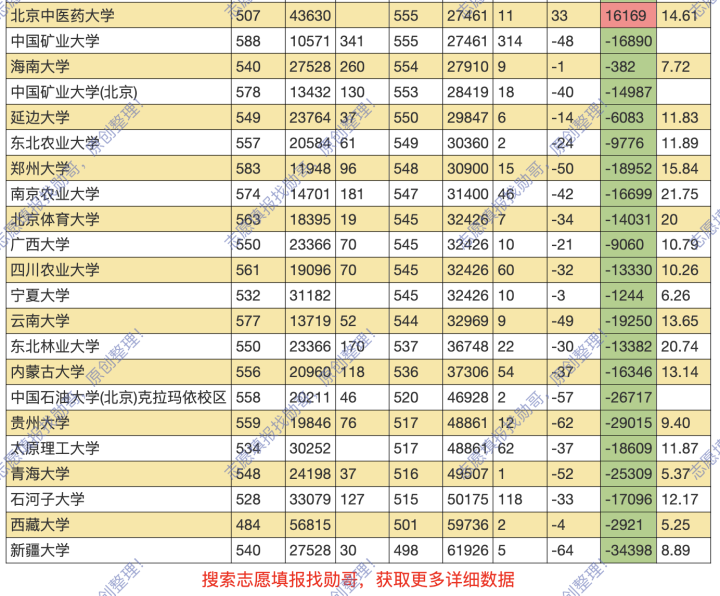Click rank value 13719 in 云南大学 row
Screen dimensions: 720x596
tap(310, 321)
